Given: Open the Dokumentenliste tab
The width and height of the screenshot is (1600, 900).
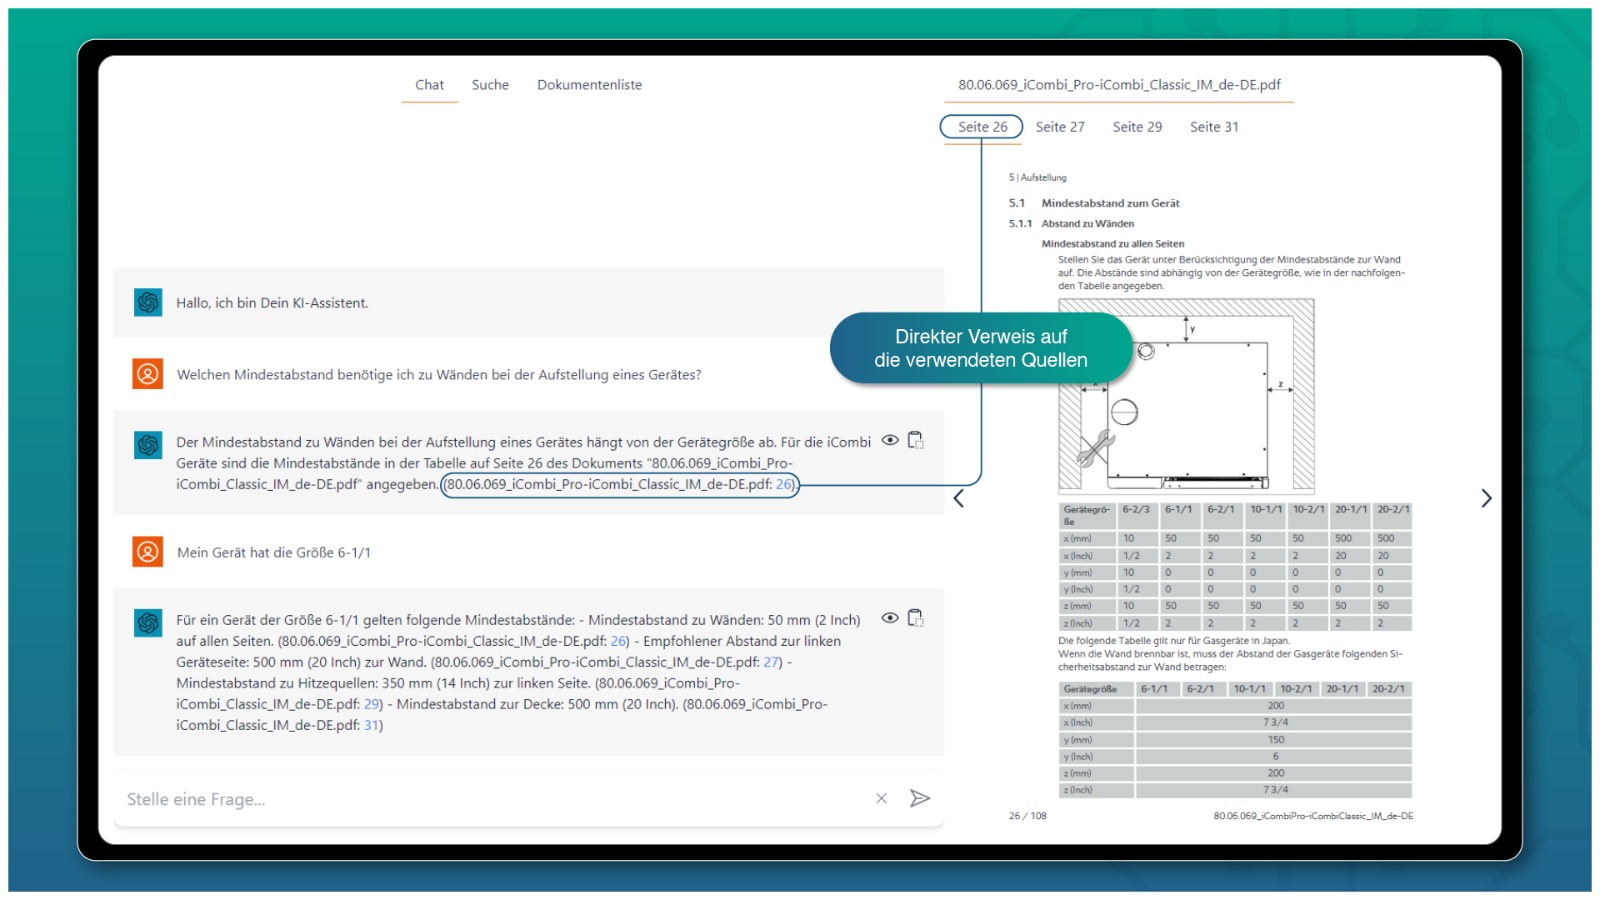Looking at the screenshot, I should point(589,85).
